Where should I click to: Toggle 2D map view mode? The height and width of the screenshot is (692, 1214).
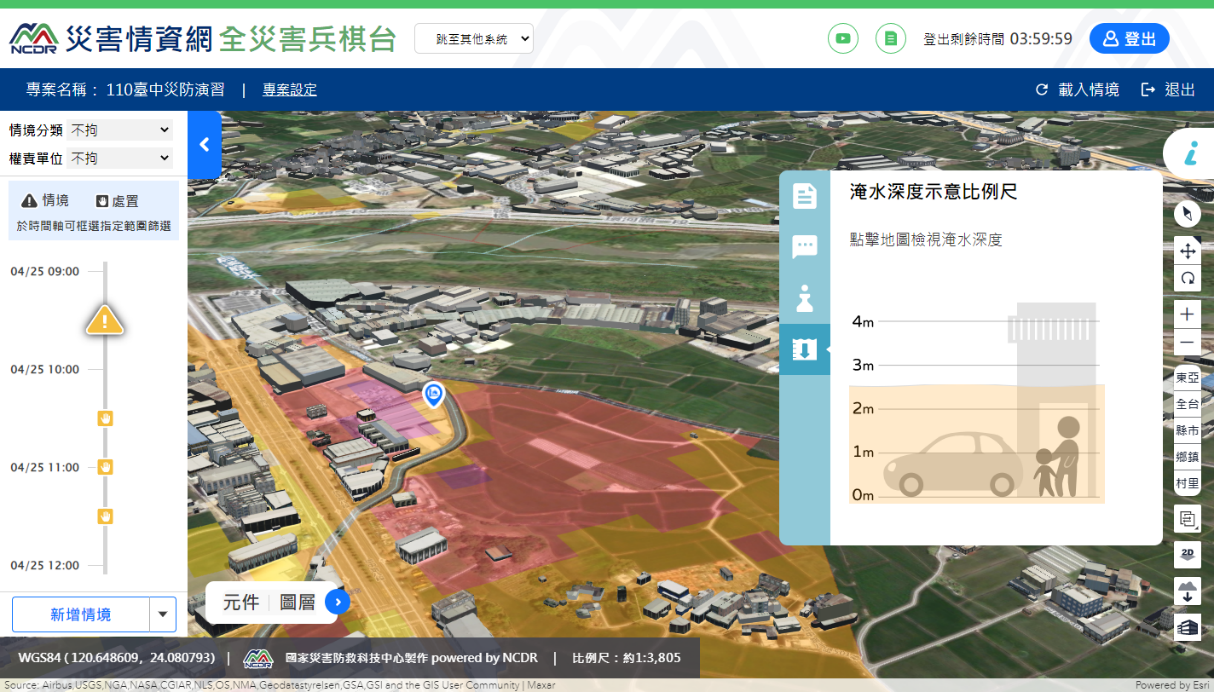pyautogui.click(x=1187, y=554)
